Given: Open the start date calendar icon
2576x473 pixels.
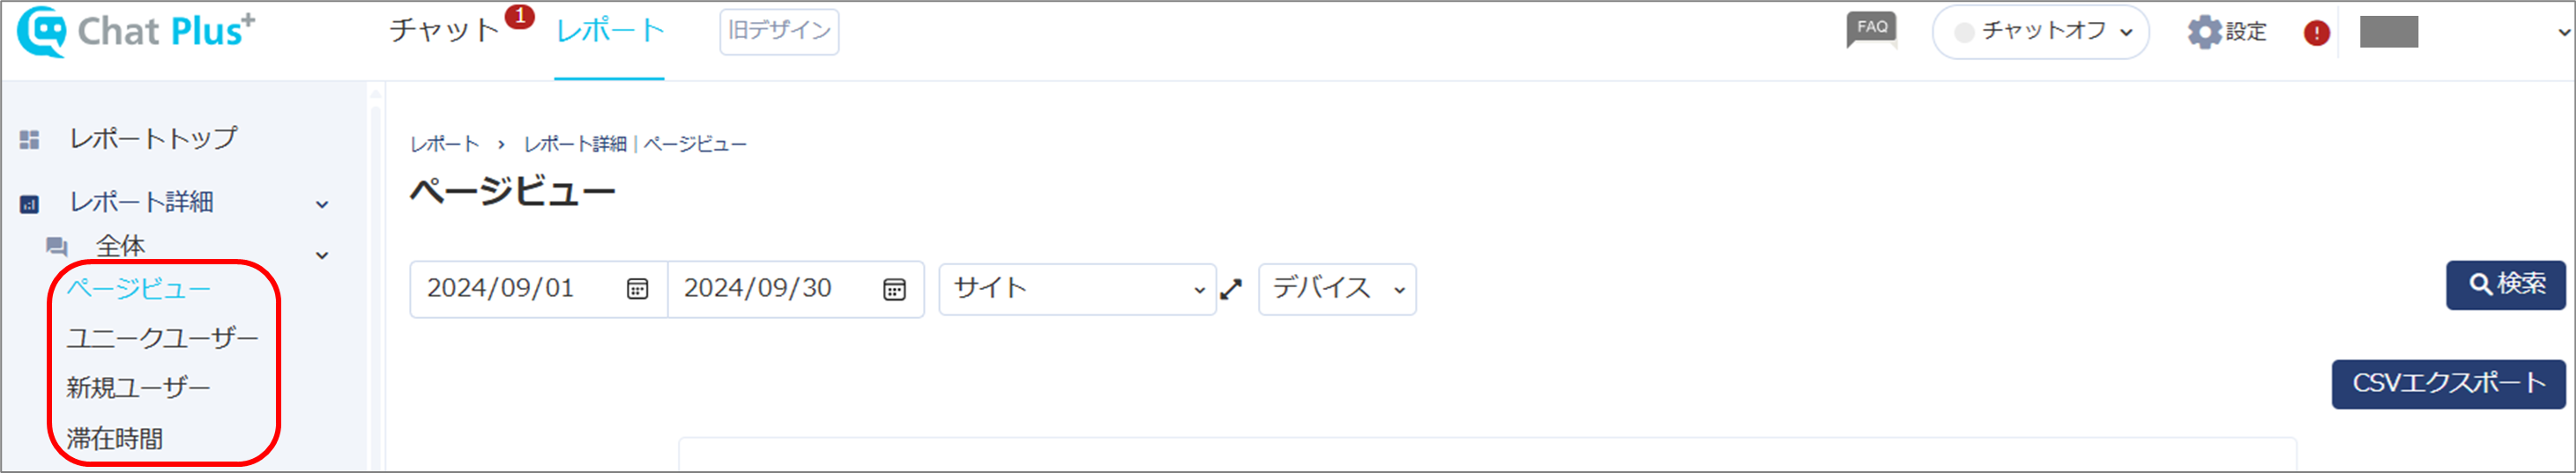Looking at the screenshot, I should point(637,289).
